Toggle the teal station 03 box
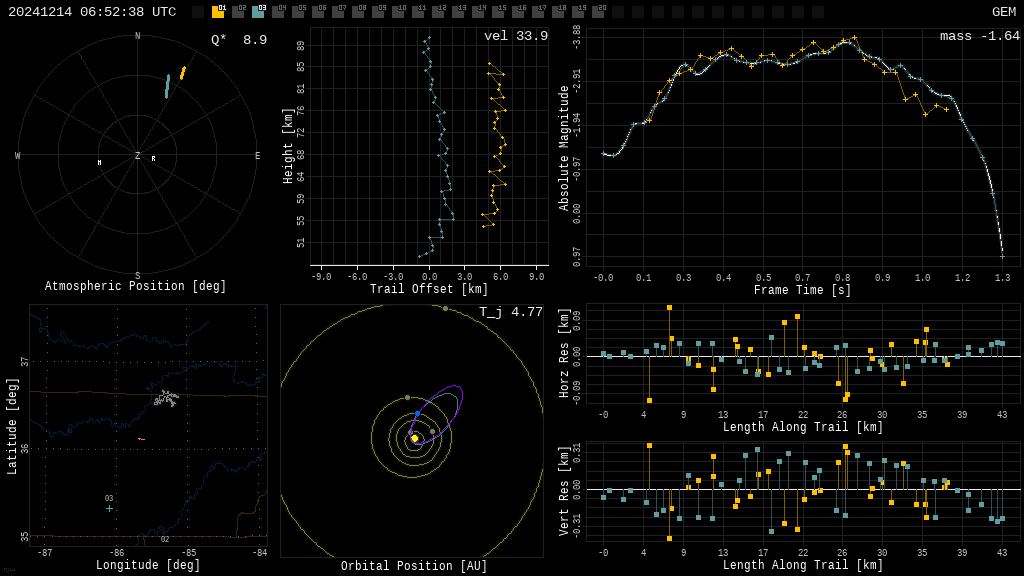 pos(258,12)
